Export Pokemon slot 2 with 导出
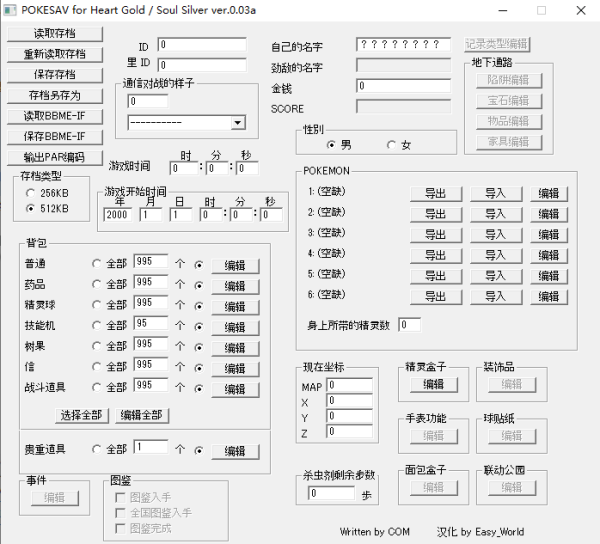 [436, 214]
